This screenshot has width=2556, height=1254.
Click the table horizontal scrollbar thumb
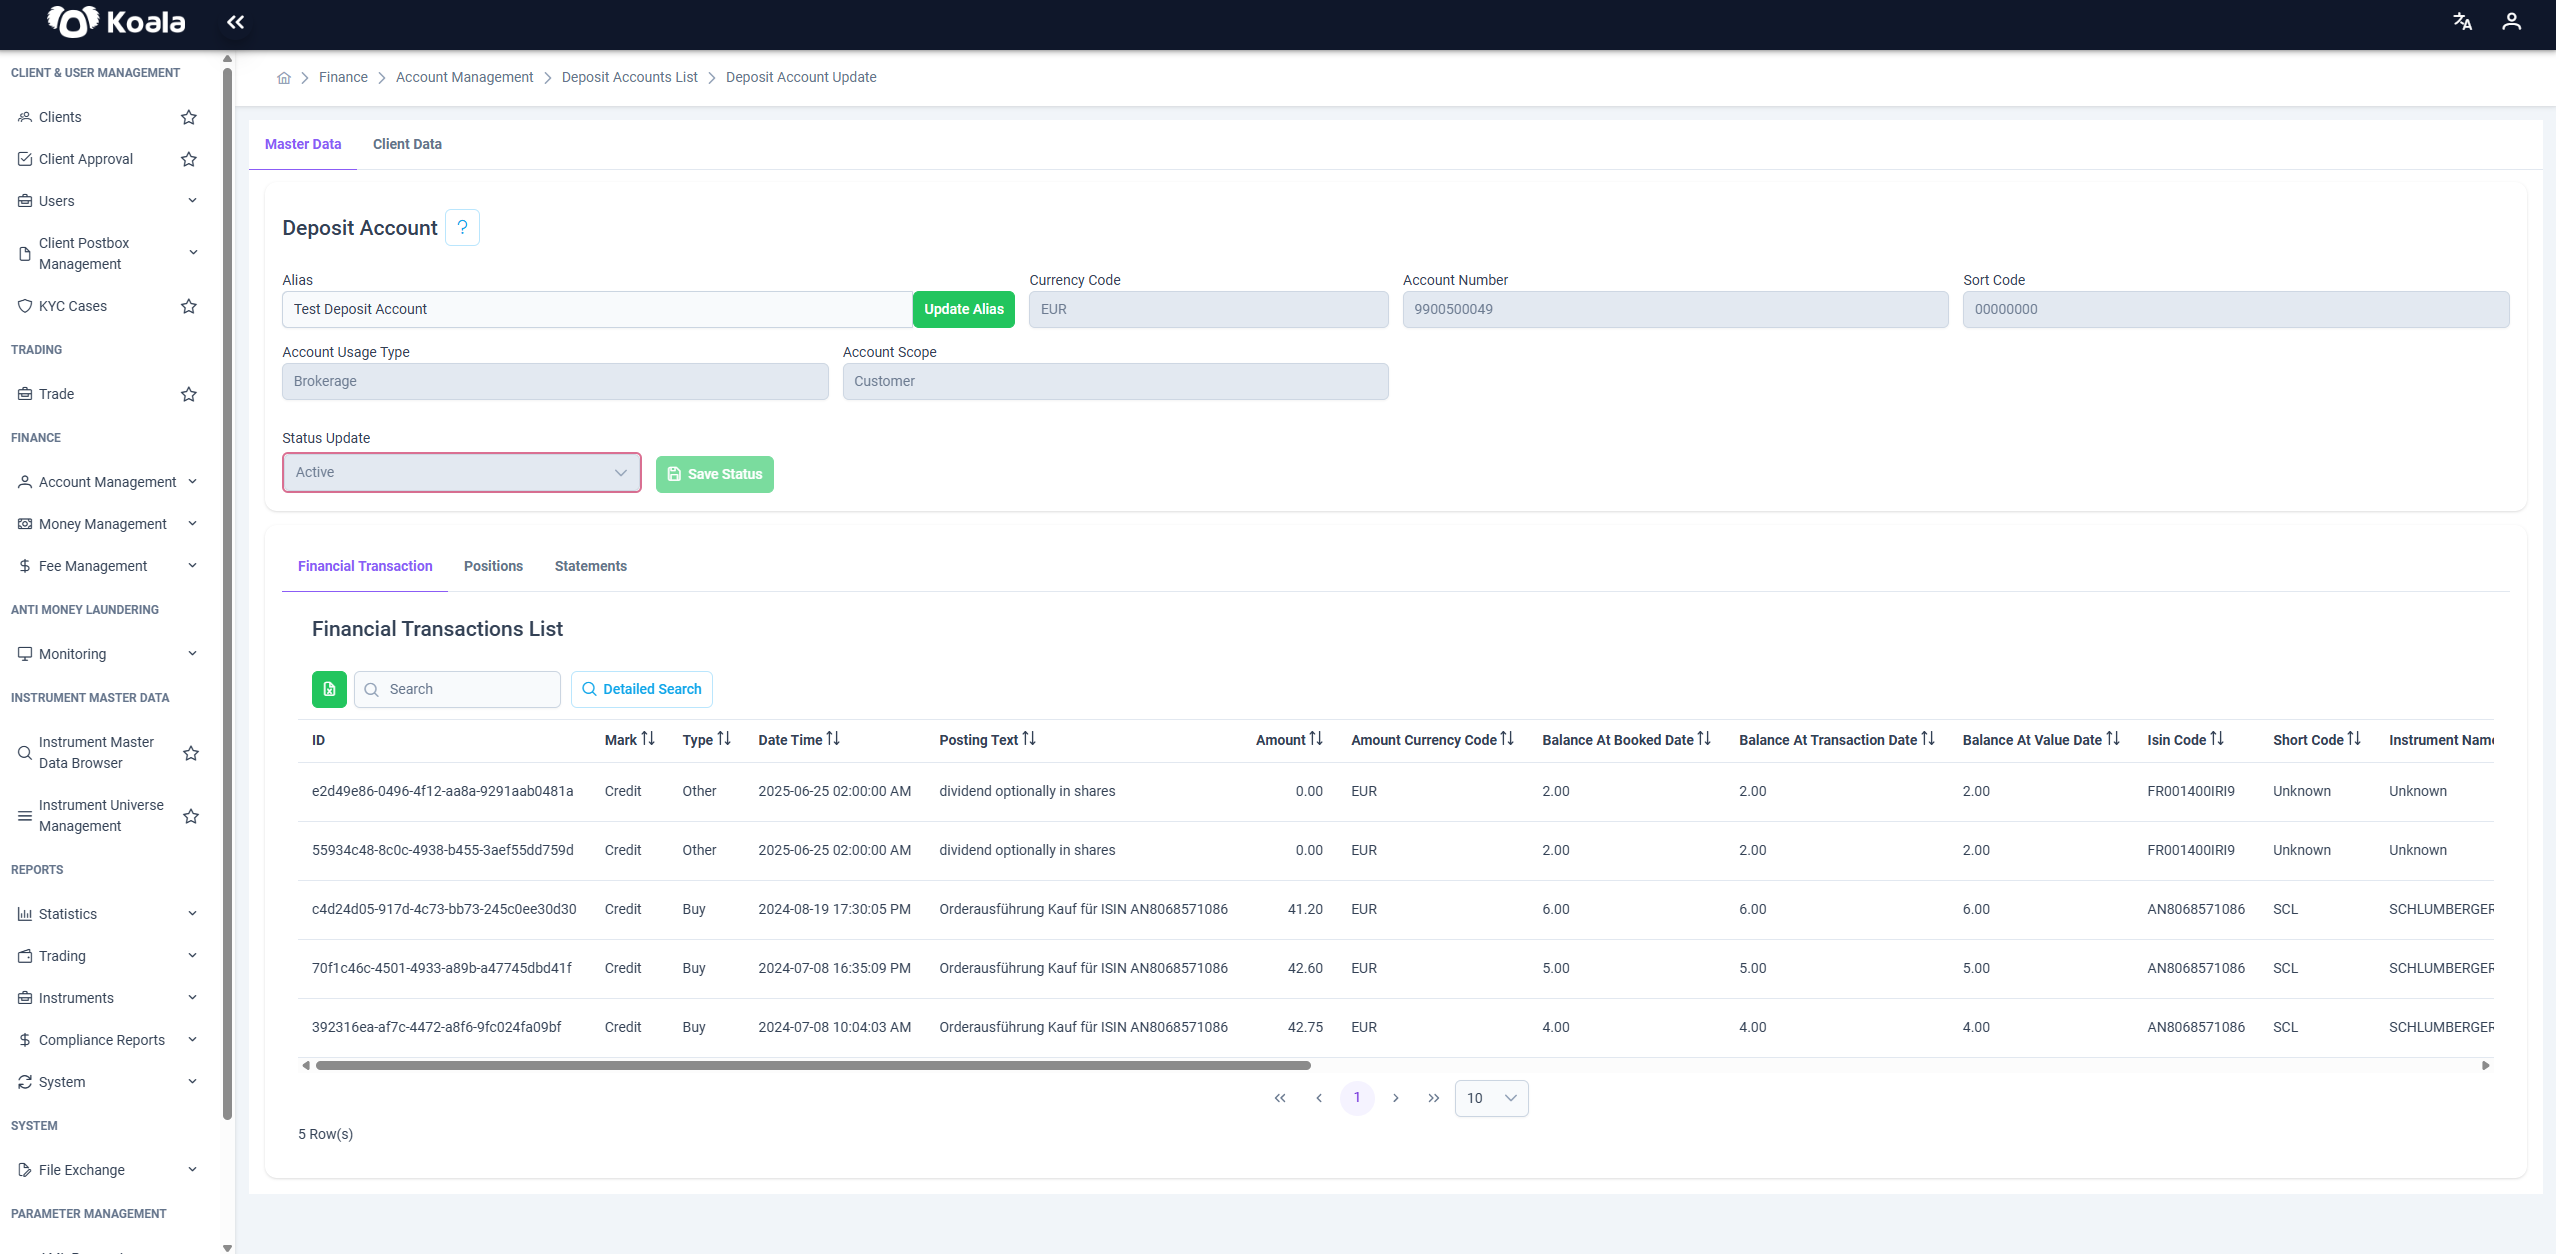(x=813, y=1066)
